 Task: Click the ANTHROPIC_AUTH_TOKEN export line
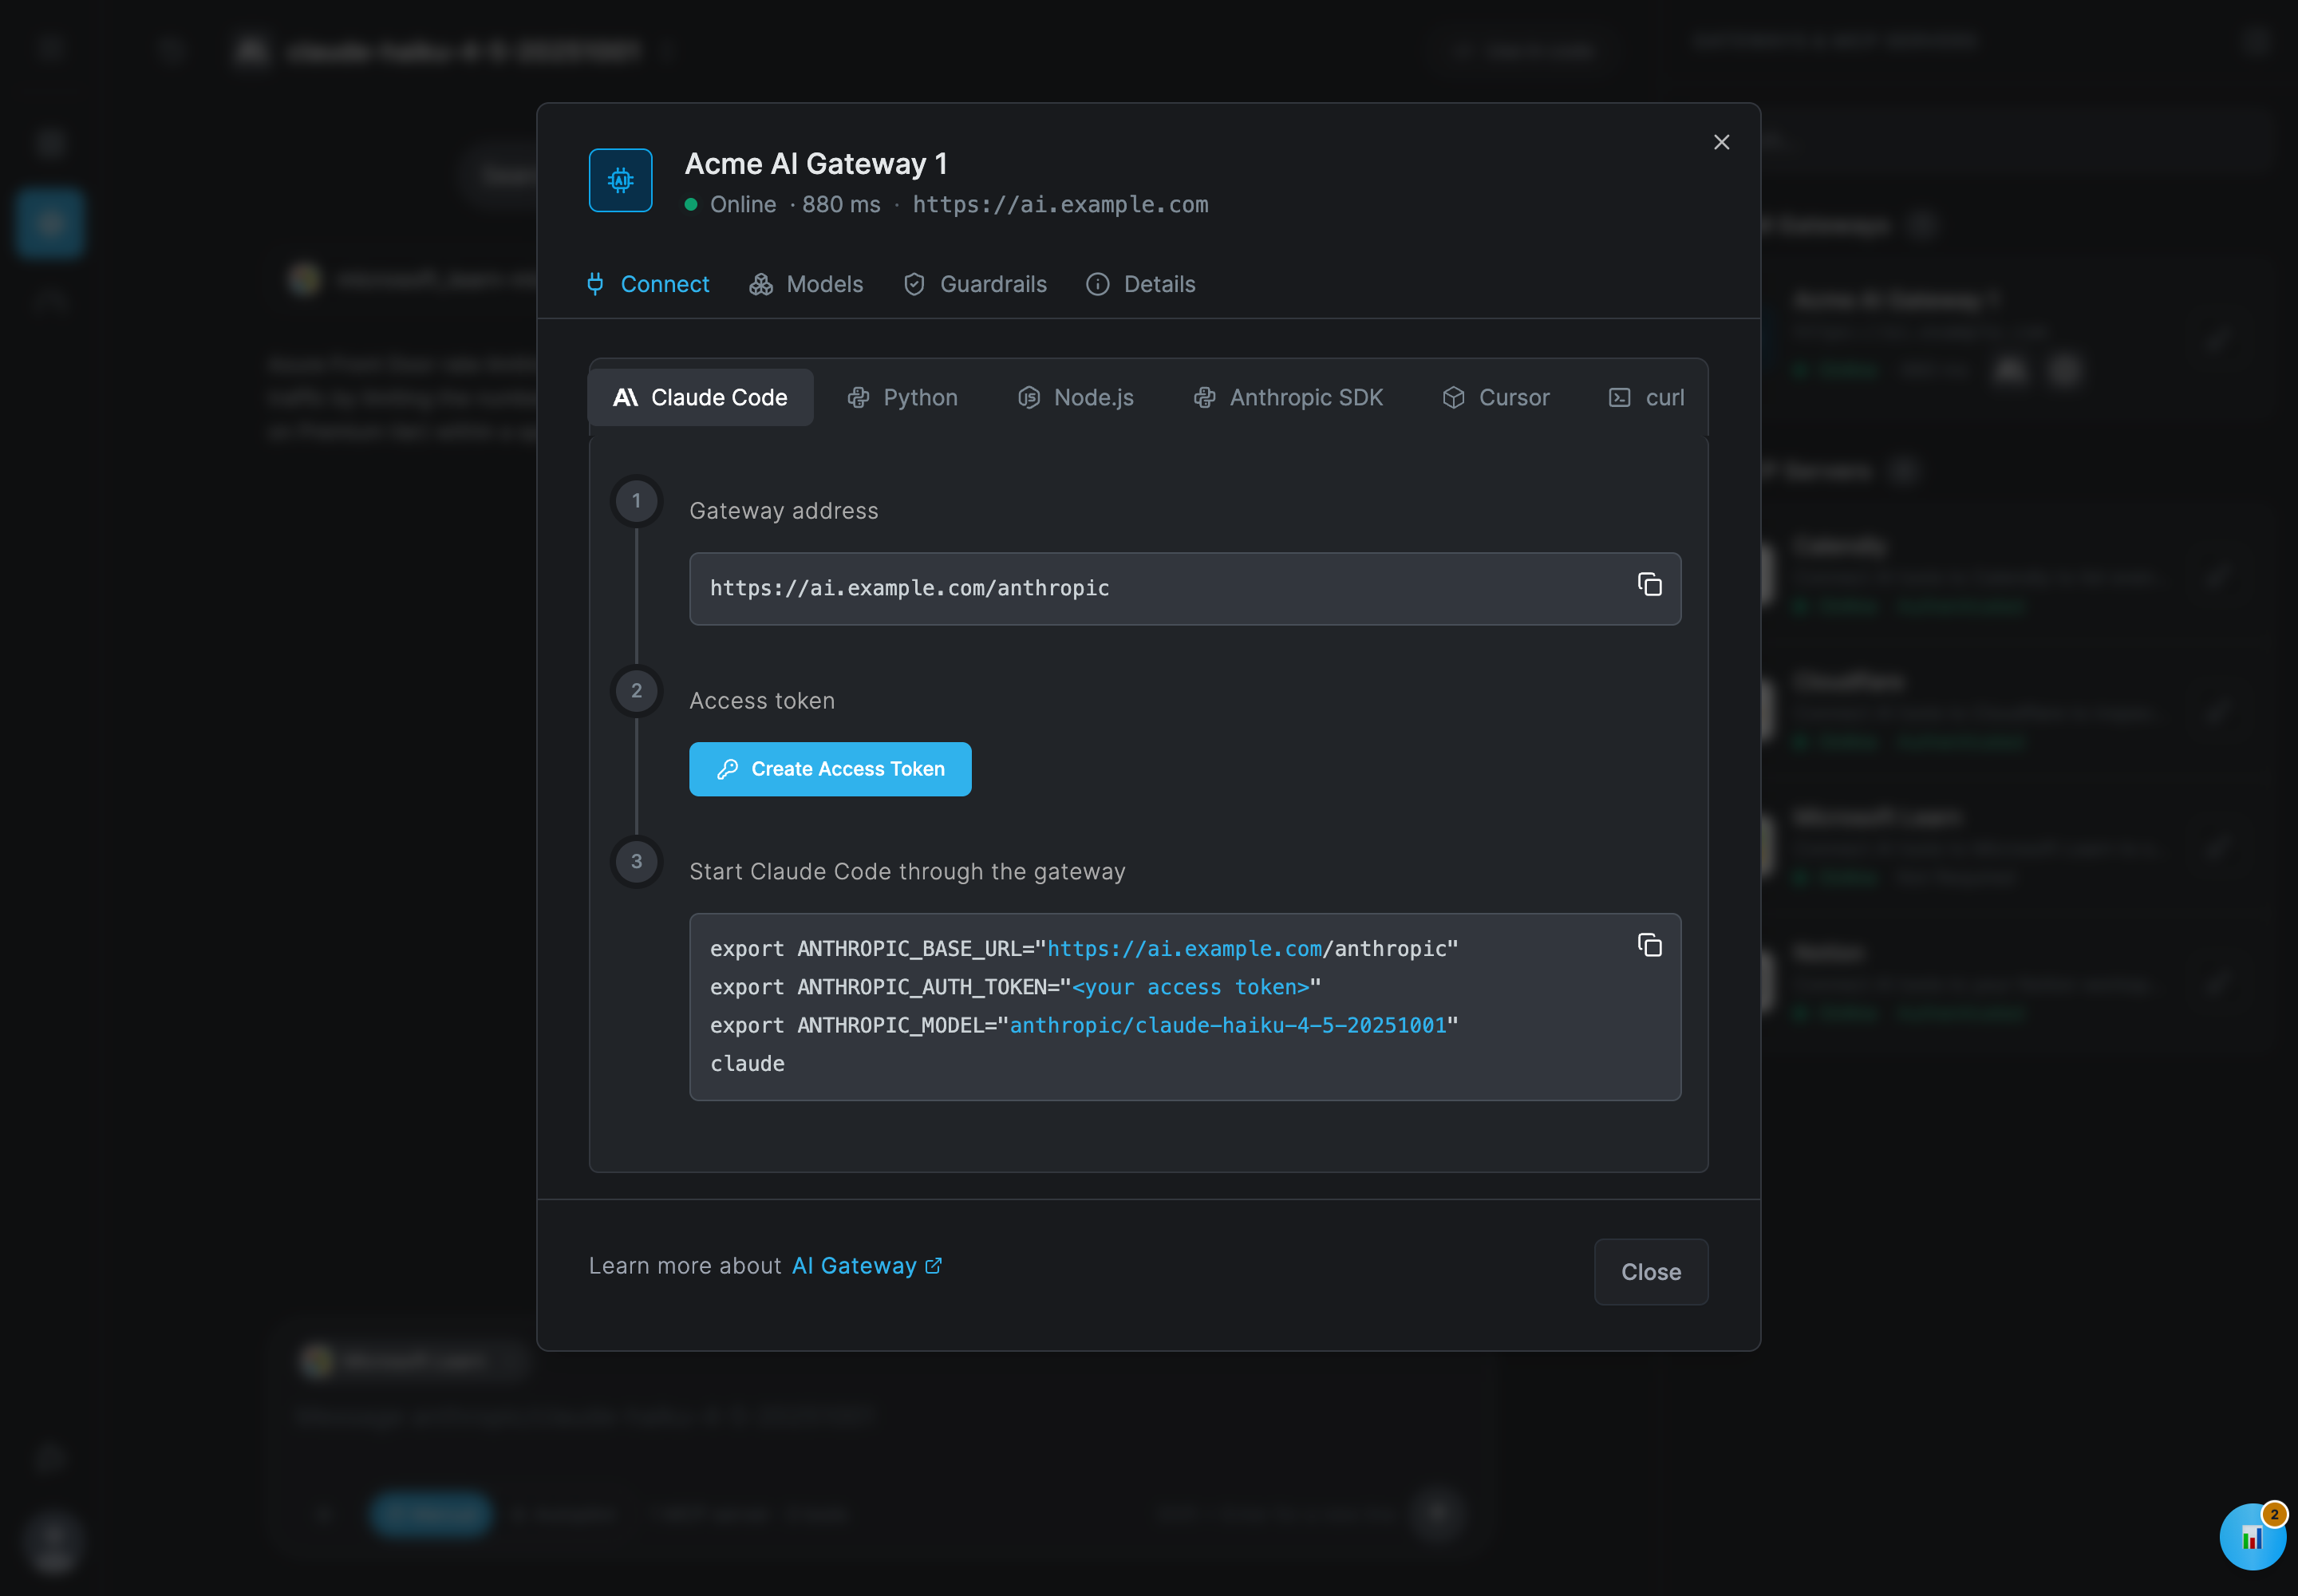click(x=1015, y=987)
